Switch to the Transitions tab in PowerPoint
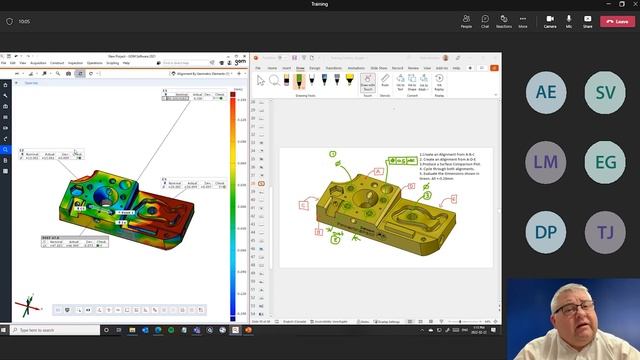The width and height of the screenshot is (640, 360). click(x=333, y=68)
